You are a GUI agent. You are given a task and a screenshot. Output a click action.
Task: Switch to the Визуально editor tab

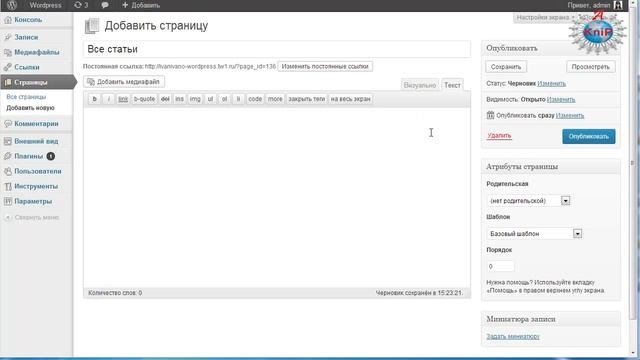click(x=420, y=85)
